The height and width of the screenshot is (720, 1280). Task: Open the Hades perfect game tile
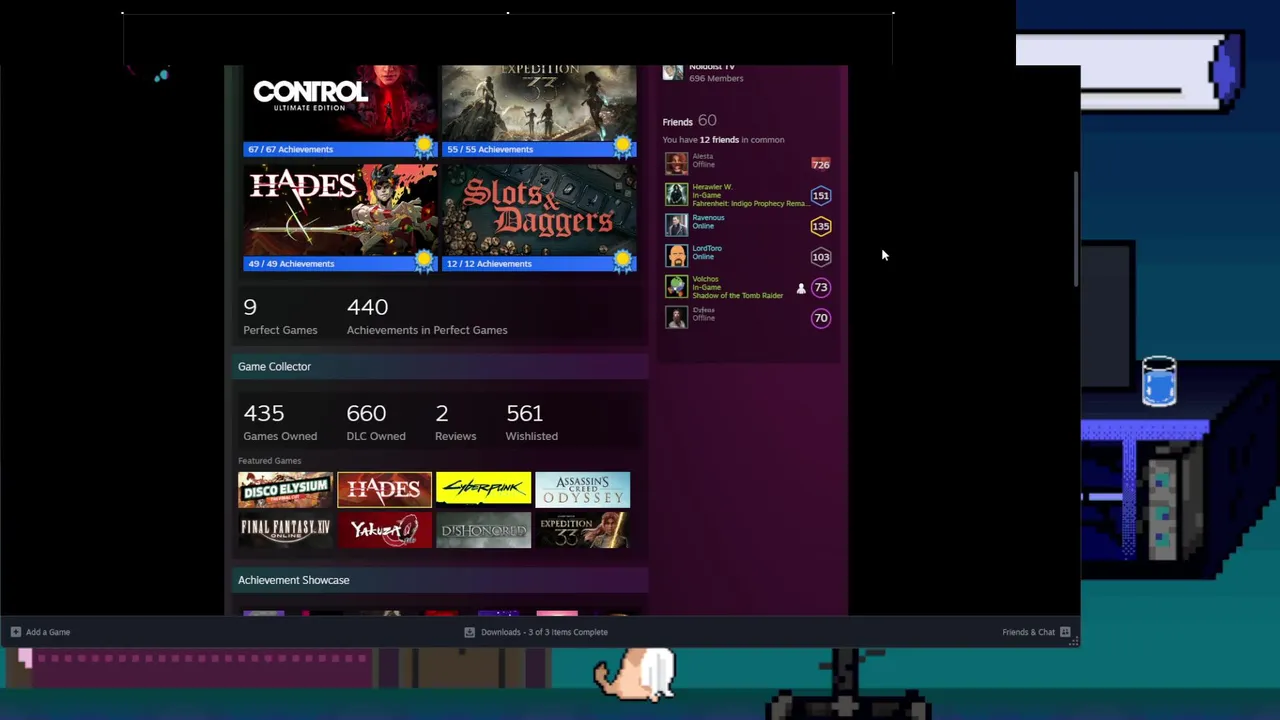pyautogui.click(x=340, y=209)
